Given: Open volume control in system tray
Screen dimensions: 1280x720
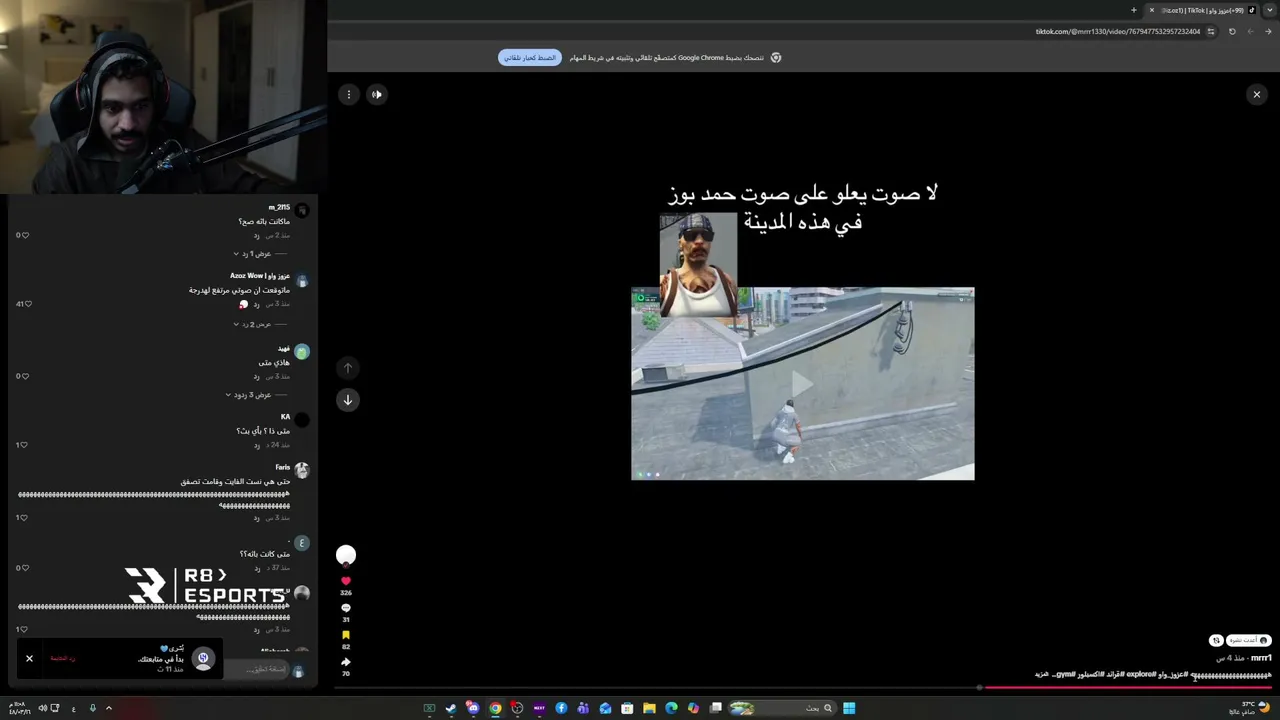Looking at the screenshot, I should (x=43, y=708).
